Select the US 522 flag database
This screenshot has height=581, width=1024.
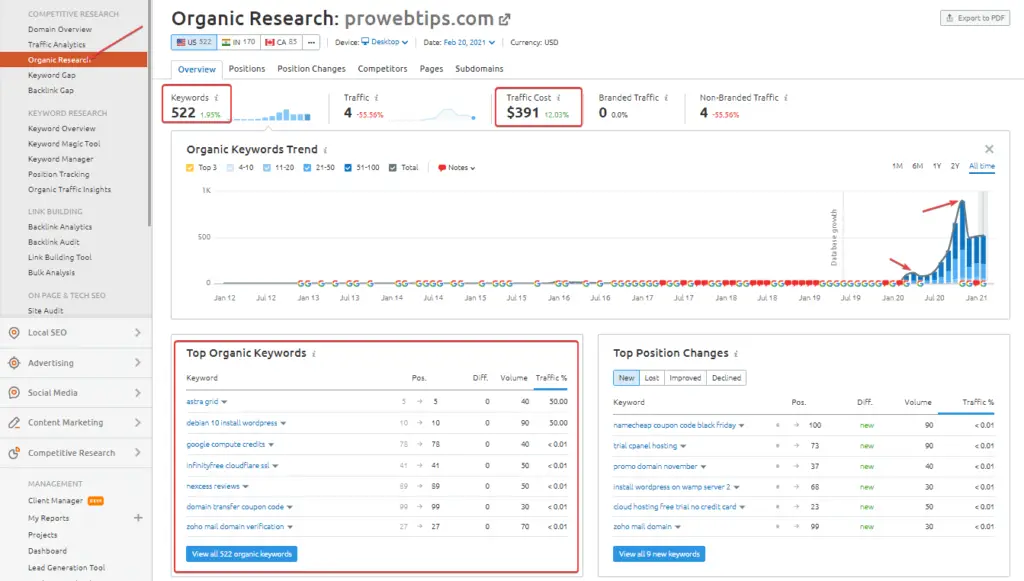pyautogui.click(x=194, y=42)
